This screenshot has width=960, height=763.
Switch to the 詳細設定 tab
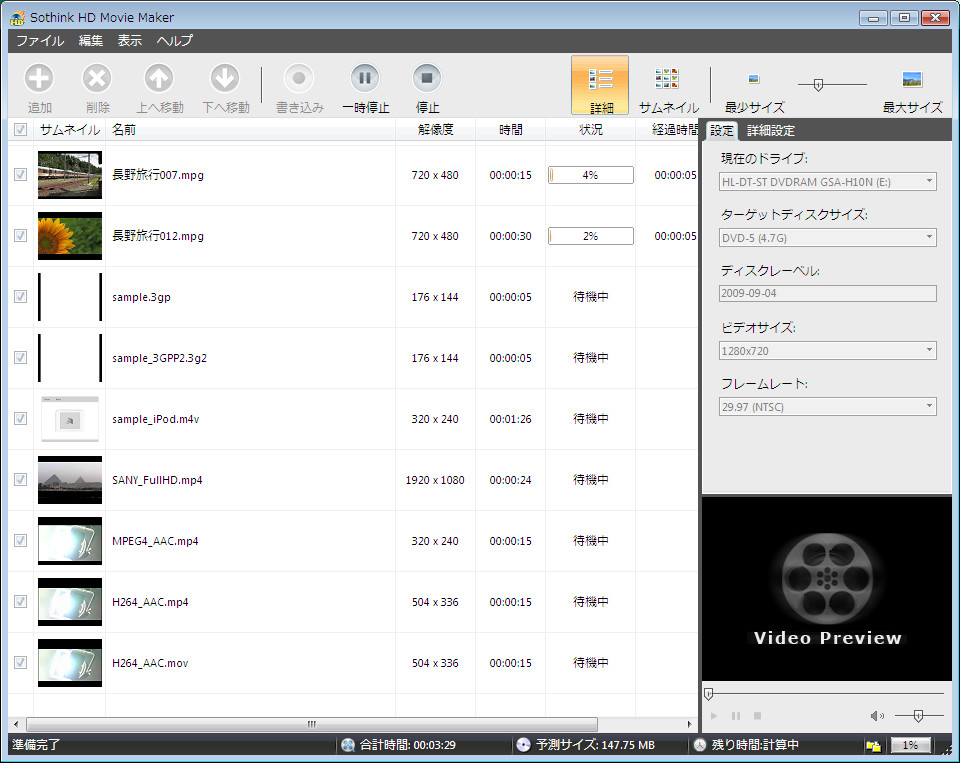[x=771, y=130]
